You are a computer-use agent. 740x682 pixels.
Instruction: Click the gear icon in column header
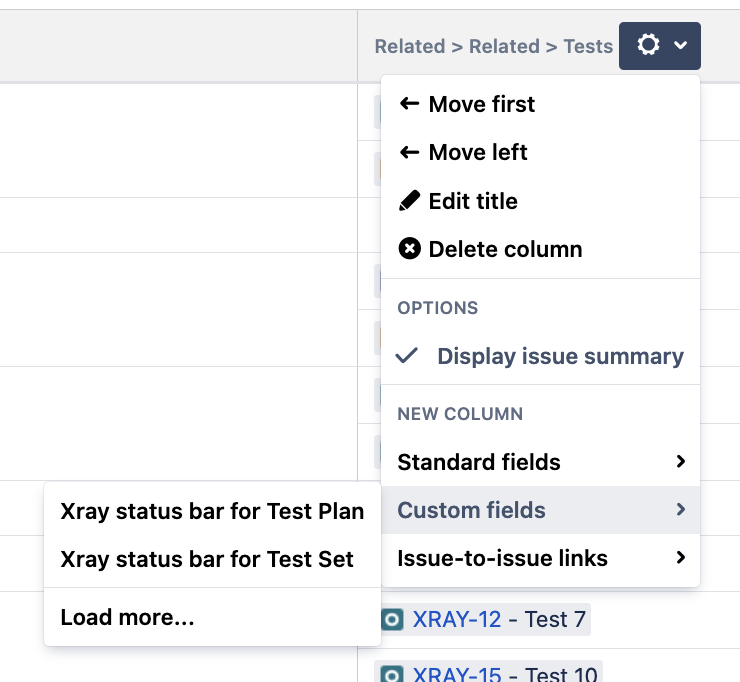coord(648,46)
